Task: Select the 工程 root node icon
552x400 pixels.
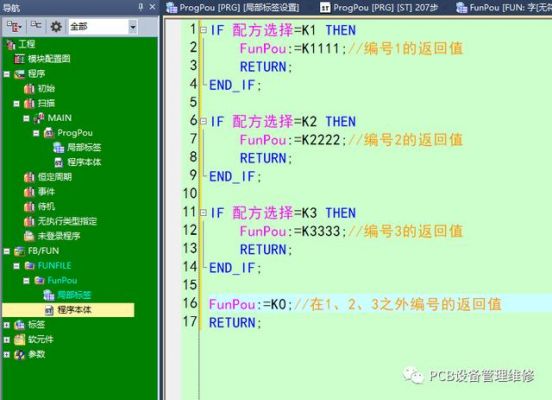Action: (x=11, y=45)
